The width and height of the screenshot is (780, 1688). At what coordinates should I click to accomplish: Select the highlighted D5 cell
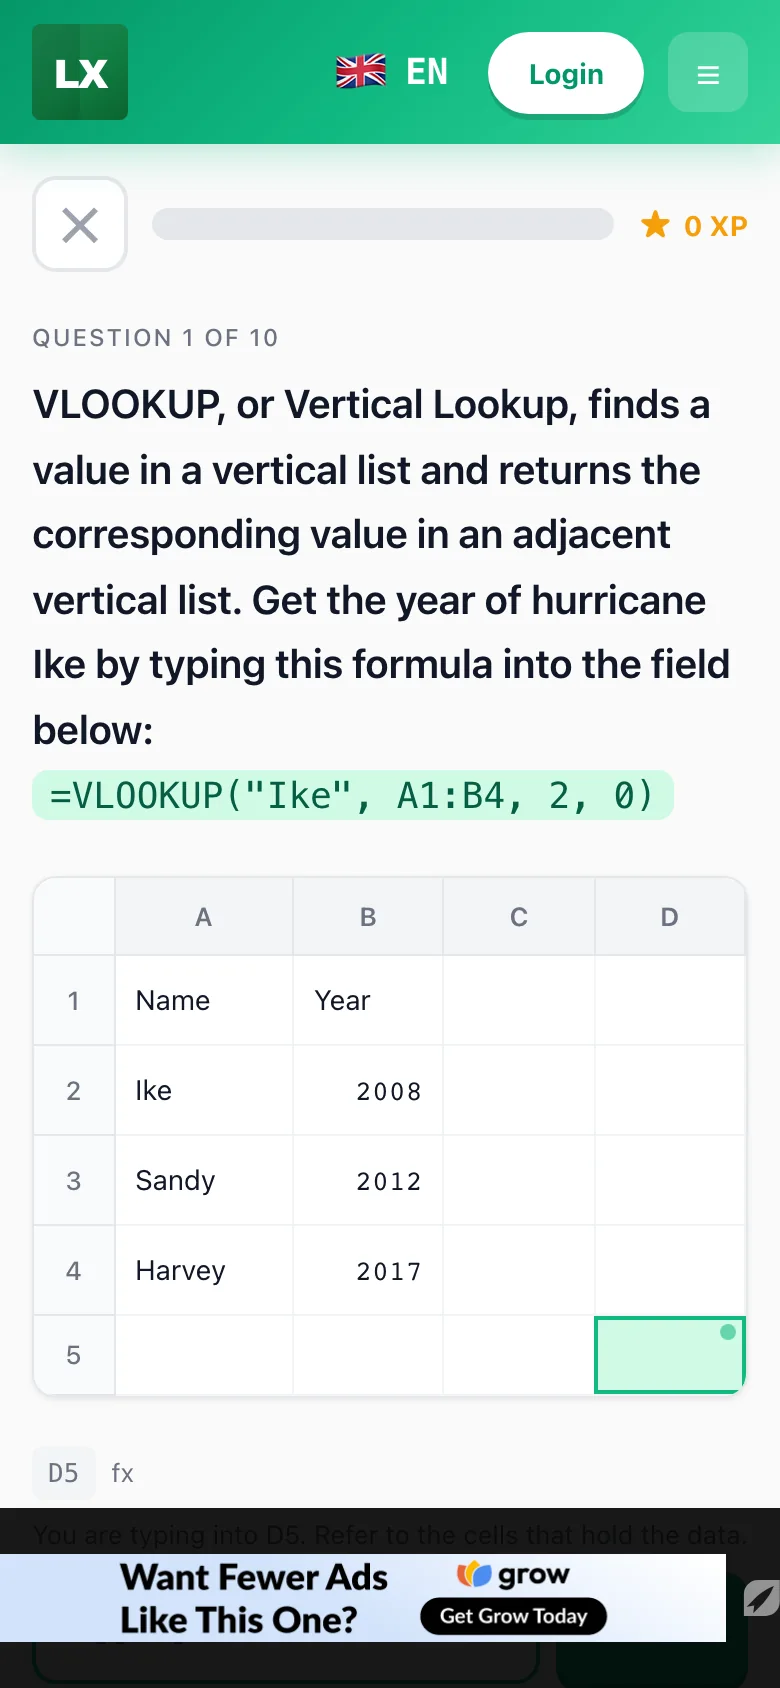click(x=670, y=1355)
